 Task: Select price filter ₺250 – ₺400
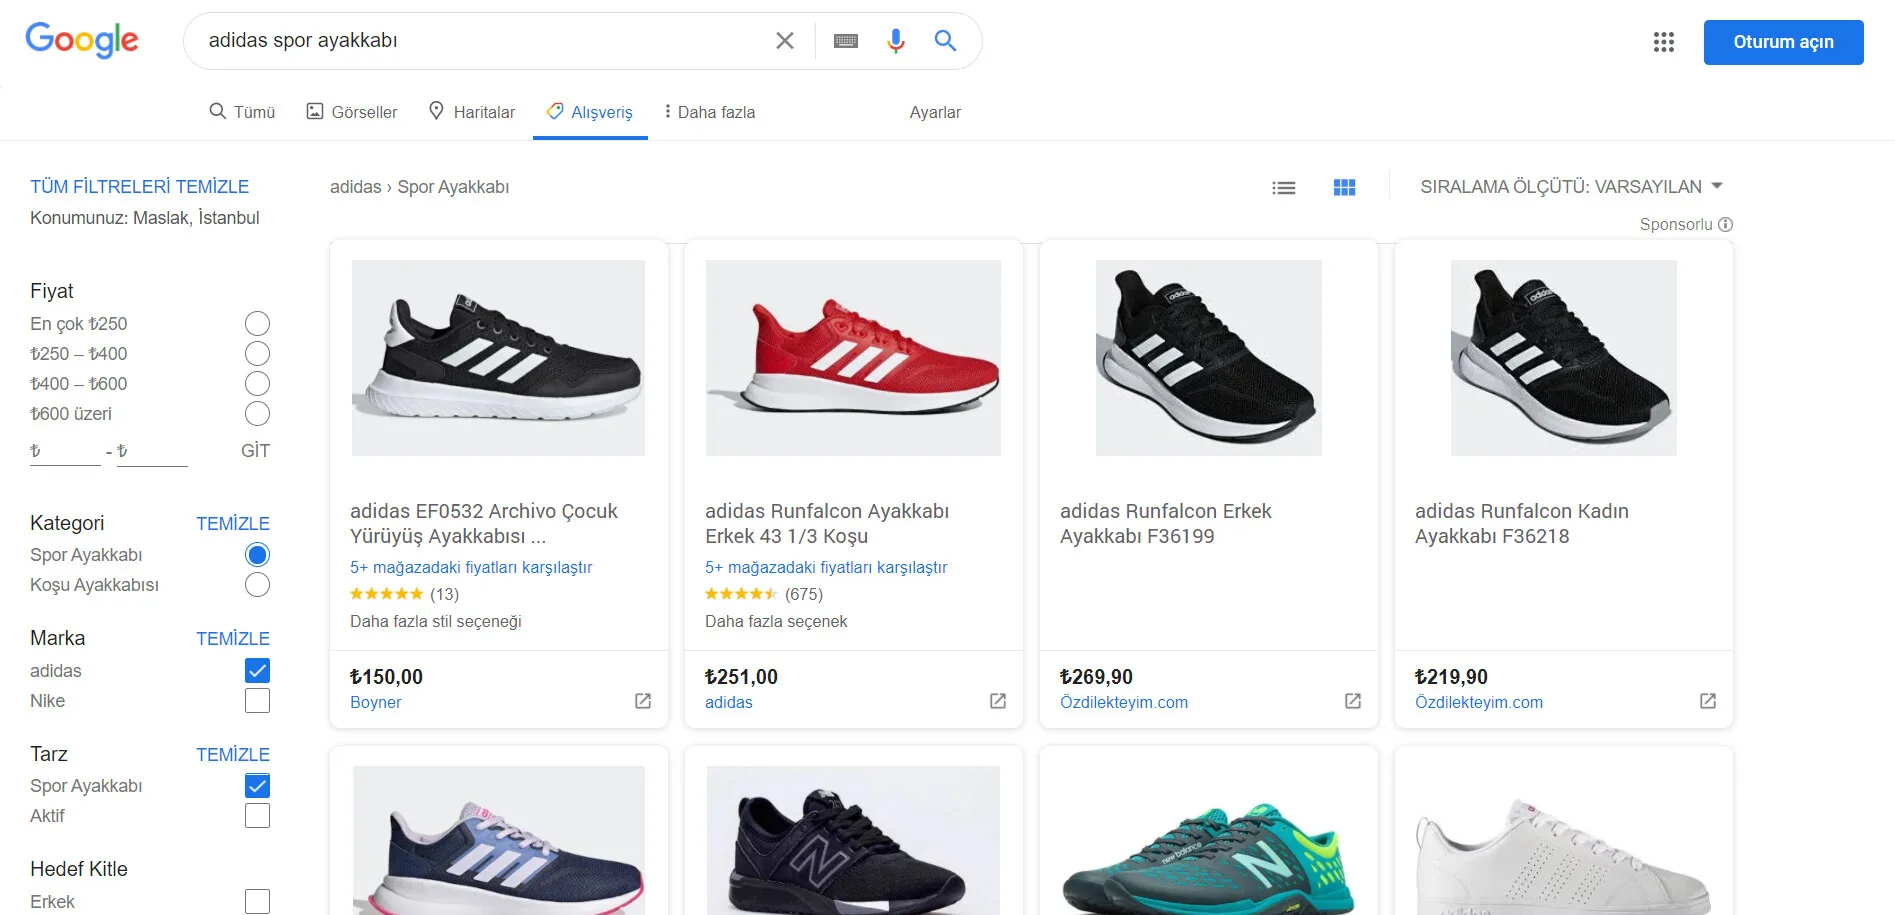(x=257, y=354)
